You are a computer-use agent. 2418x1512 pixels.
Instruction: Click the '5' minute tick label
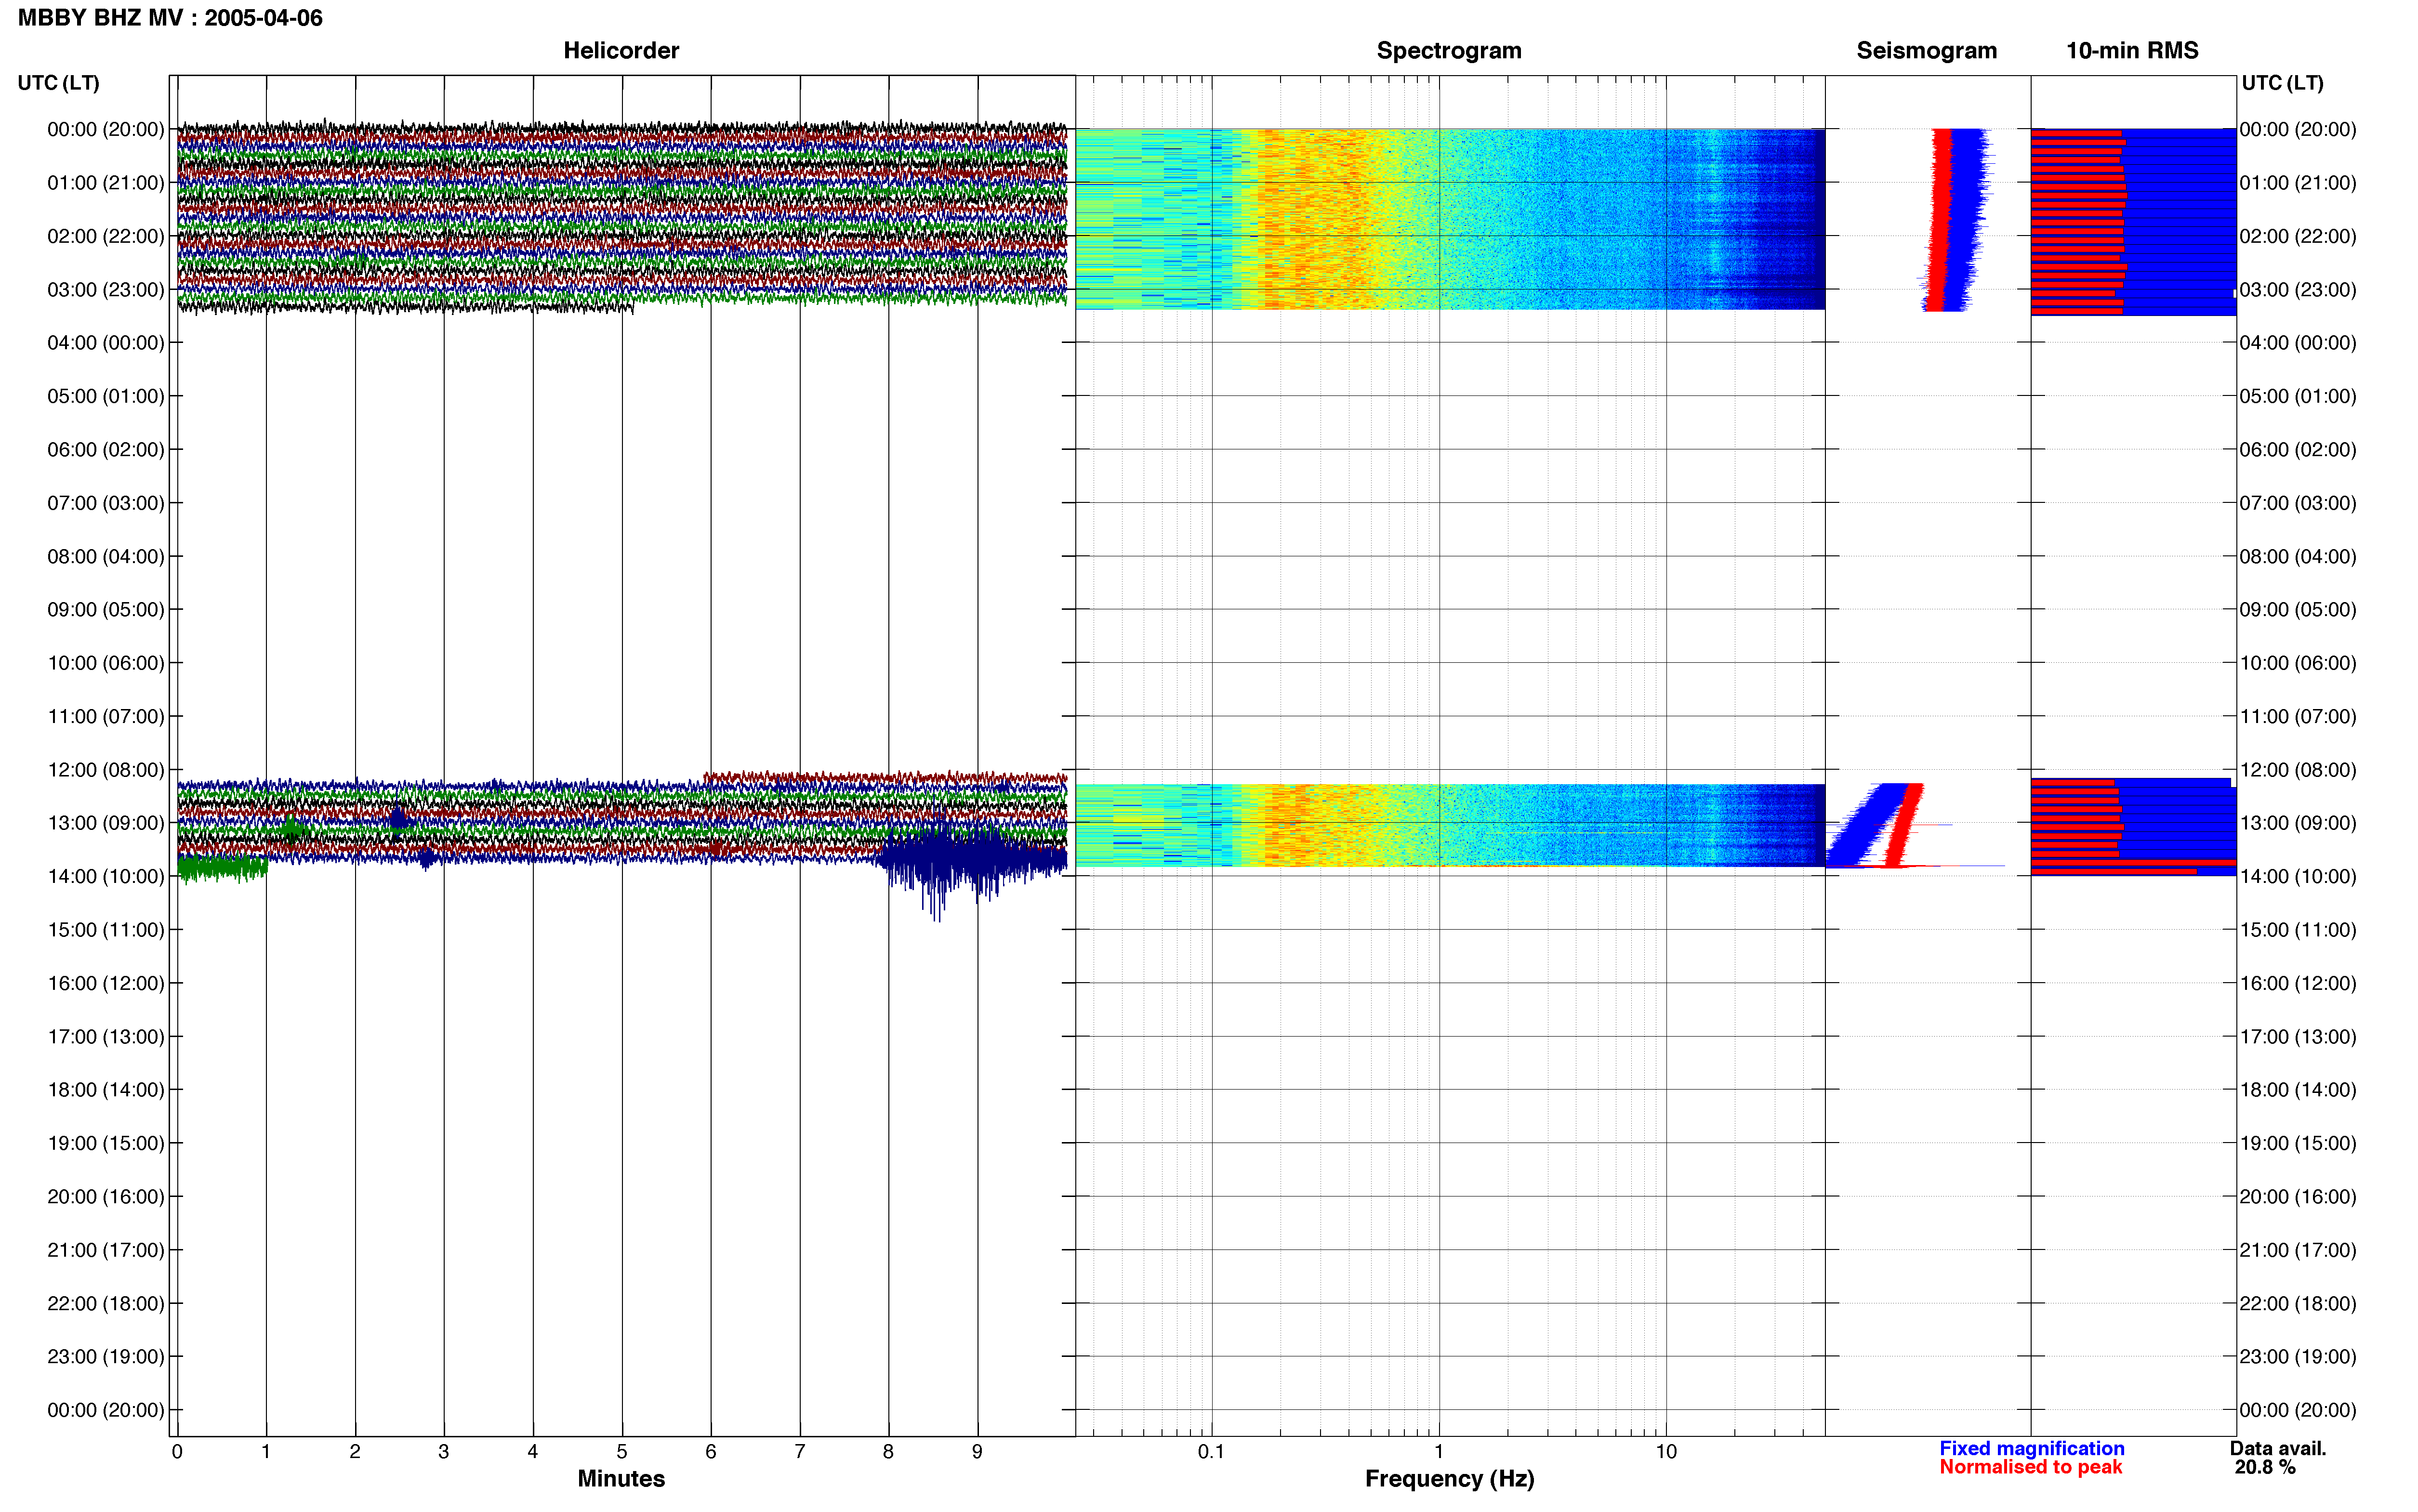[x=622, y=1452]
